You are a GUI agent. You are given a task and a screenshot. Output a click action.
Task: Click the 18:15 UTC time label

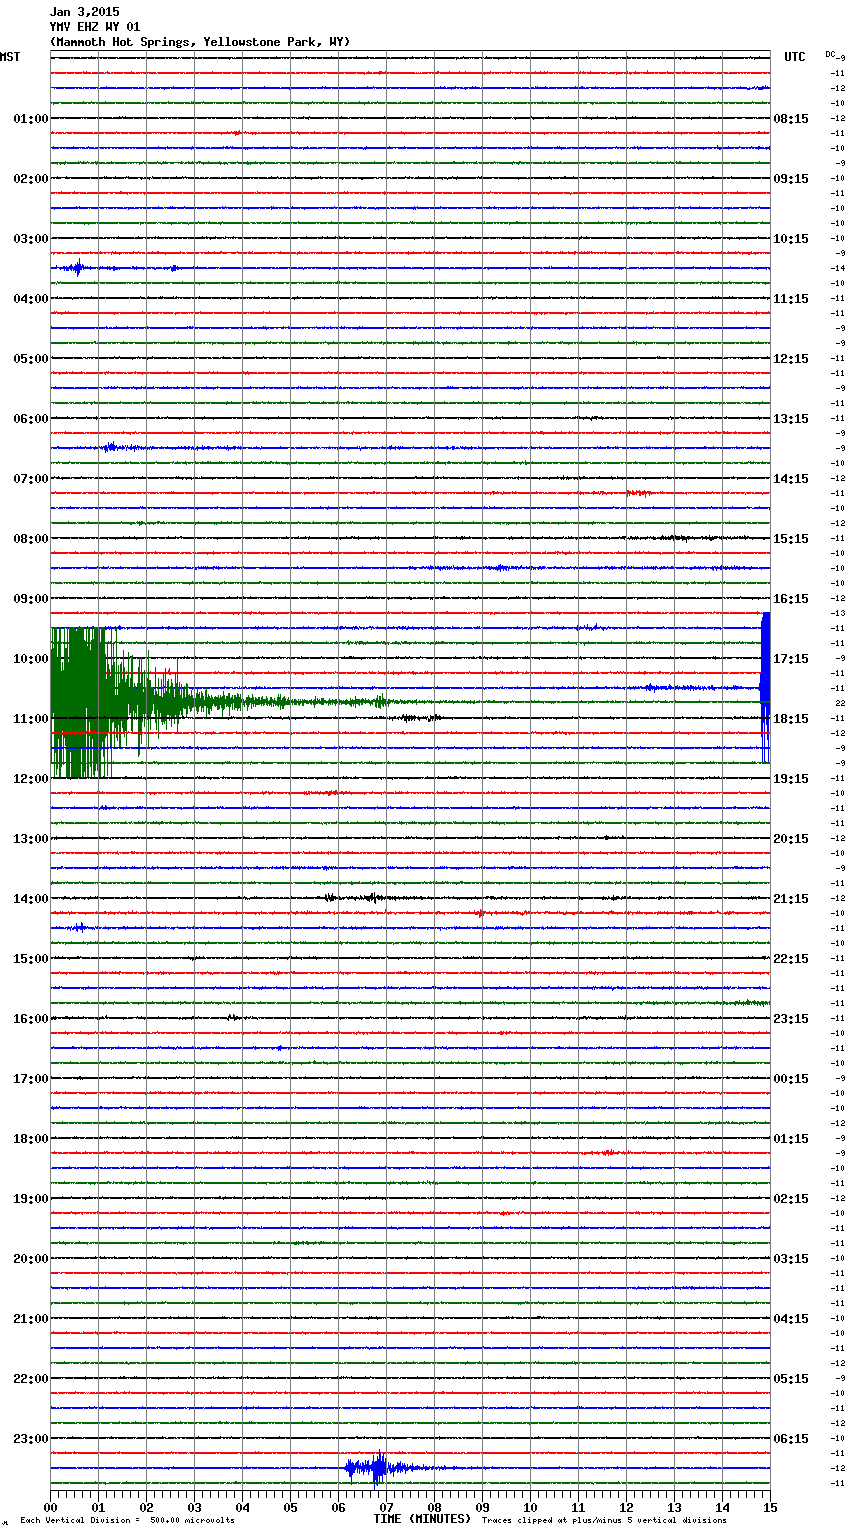tap(791, 719)
